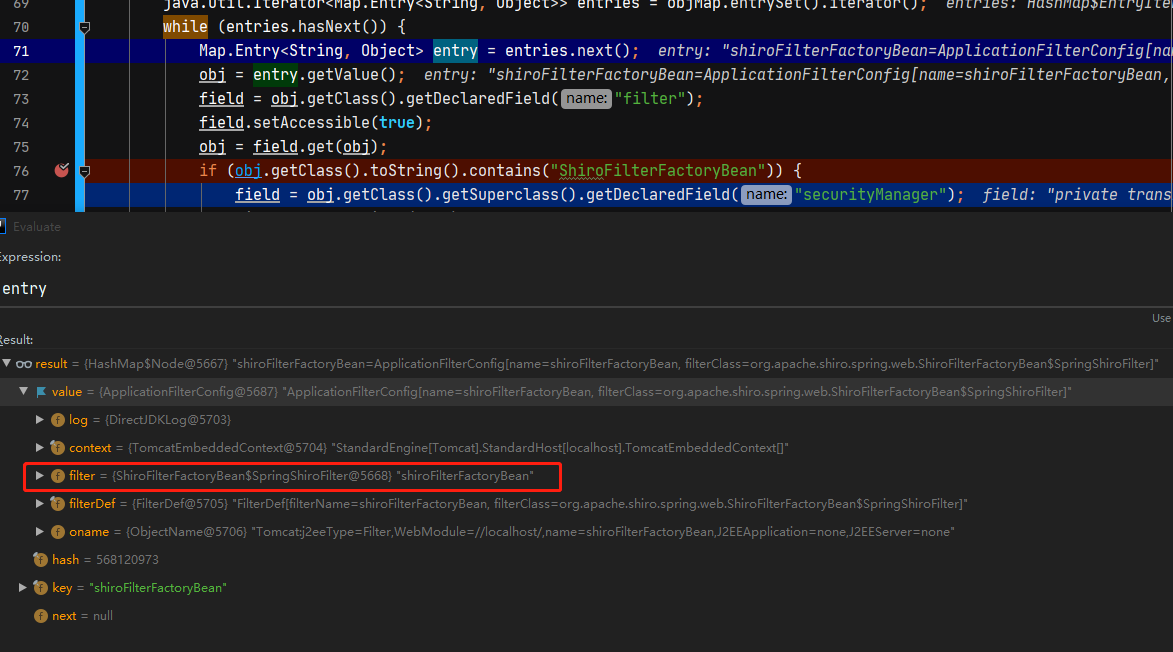Click the "securityManager" string on line 77
Image resolution: width=1173 pixels, height=652 pixels.
[878, 195]
